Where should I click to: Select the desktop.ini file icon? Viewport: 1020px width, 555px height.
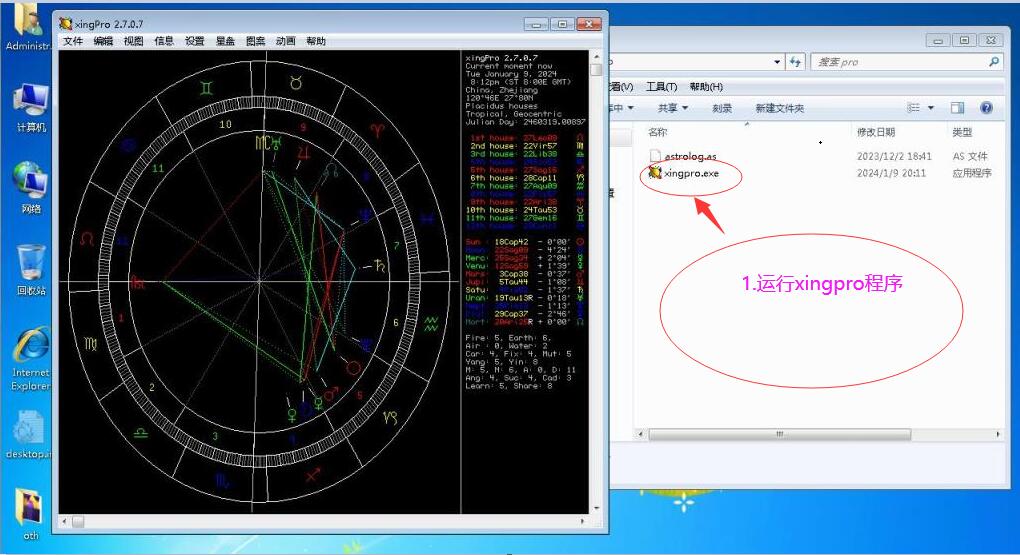[x=29, y=435]
